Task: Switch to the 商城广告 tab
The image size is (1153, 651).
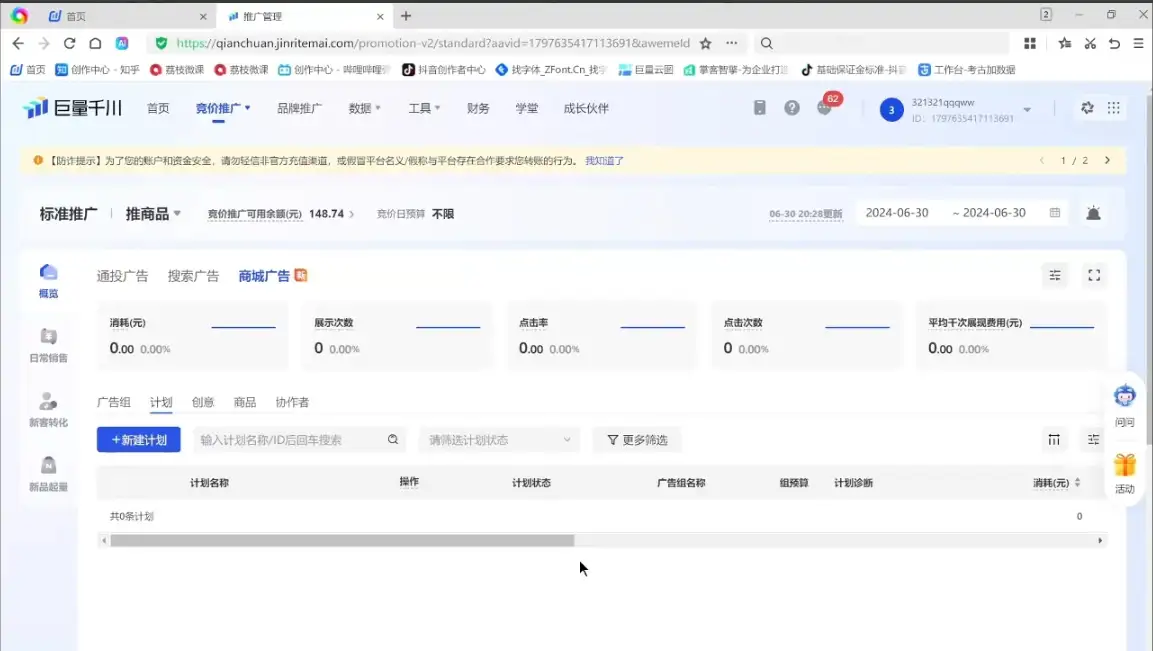Action: 264,275
